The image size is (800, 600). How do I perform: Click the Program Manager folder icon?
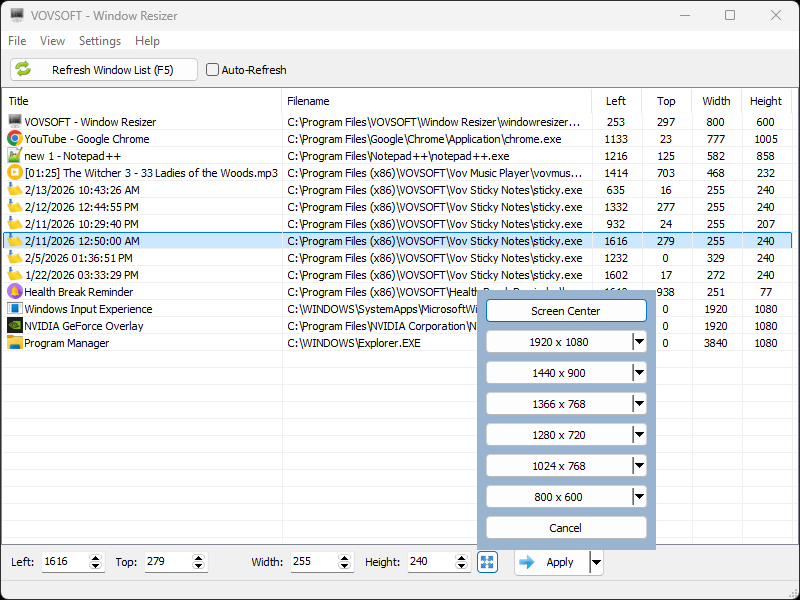pos(14,343)
